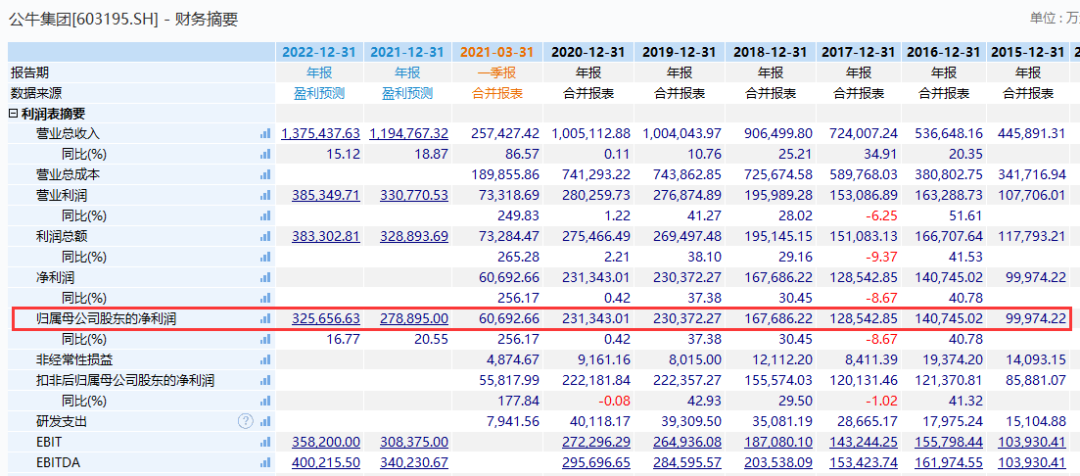
Task: Click the help icon beside 研发支出
Action: (x=246, y=421)
